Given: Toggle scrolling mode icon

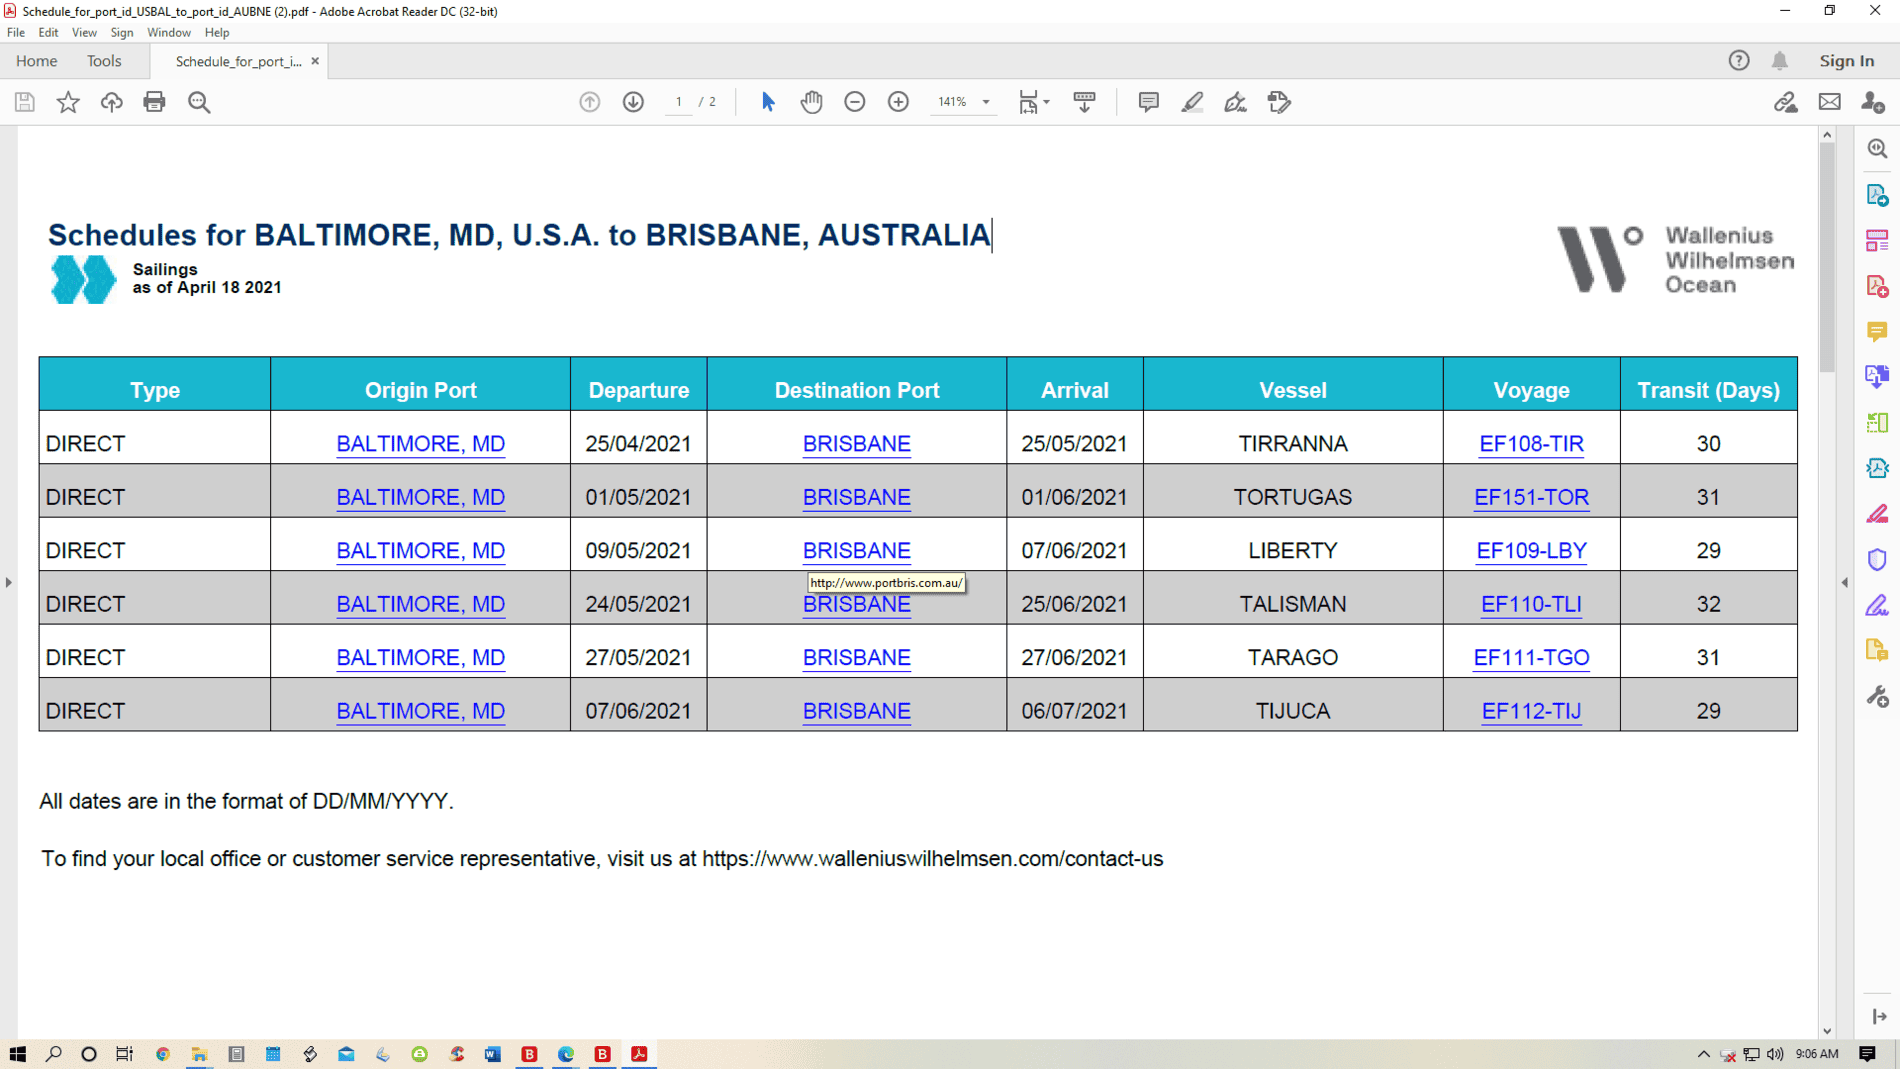Looking at the screenshot, I should 1084,102.
